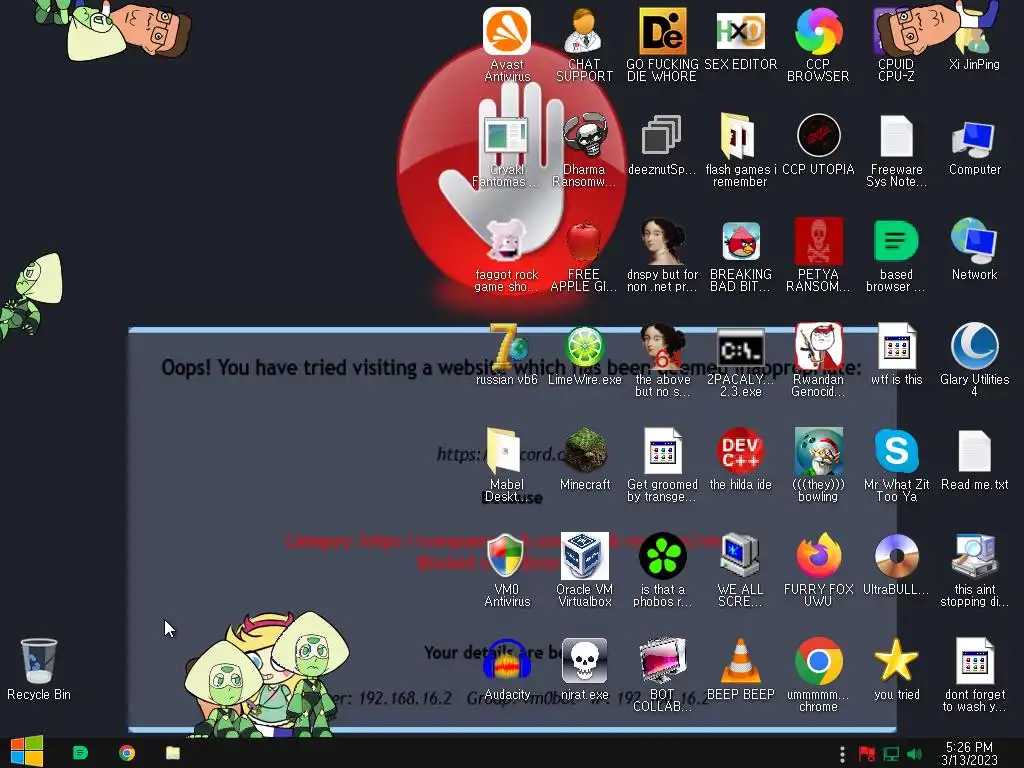
Task: Open the red flag tray icon
Action: [867, 754]
